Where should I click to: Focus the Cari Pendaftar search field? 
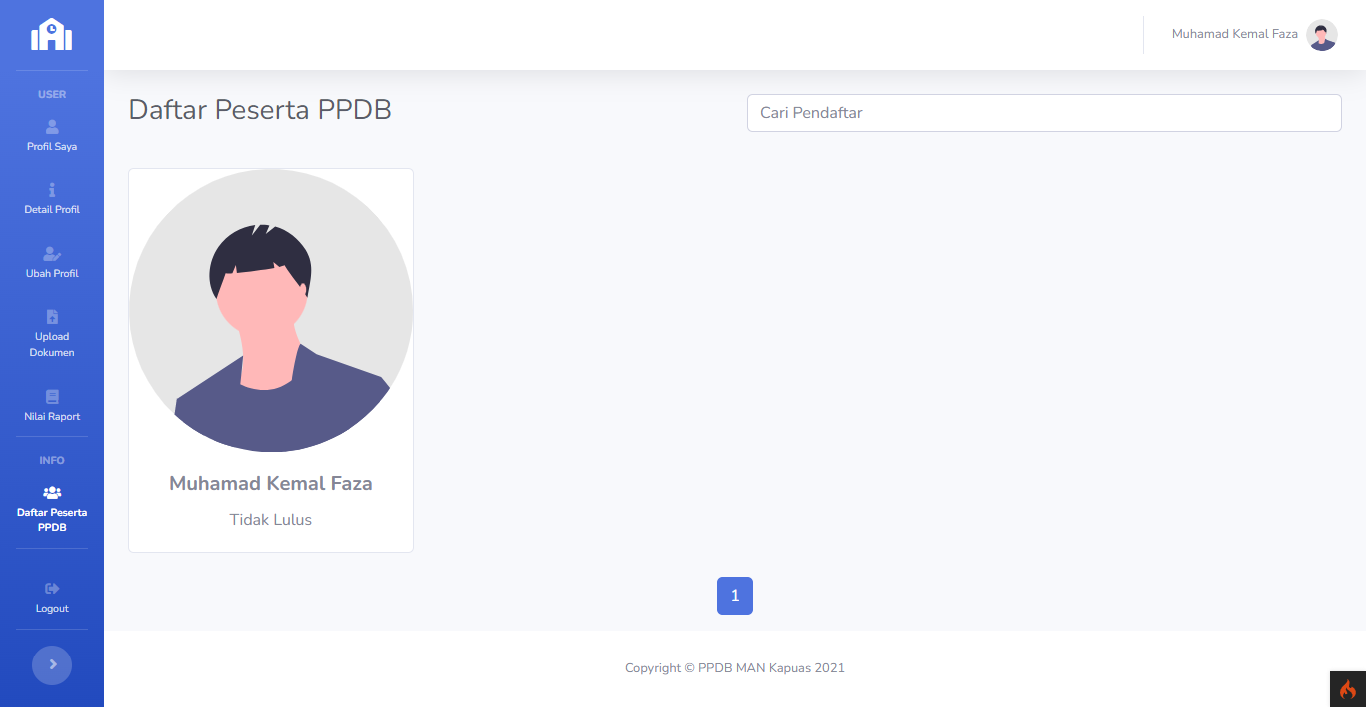(x=1044, y=113)
